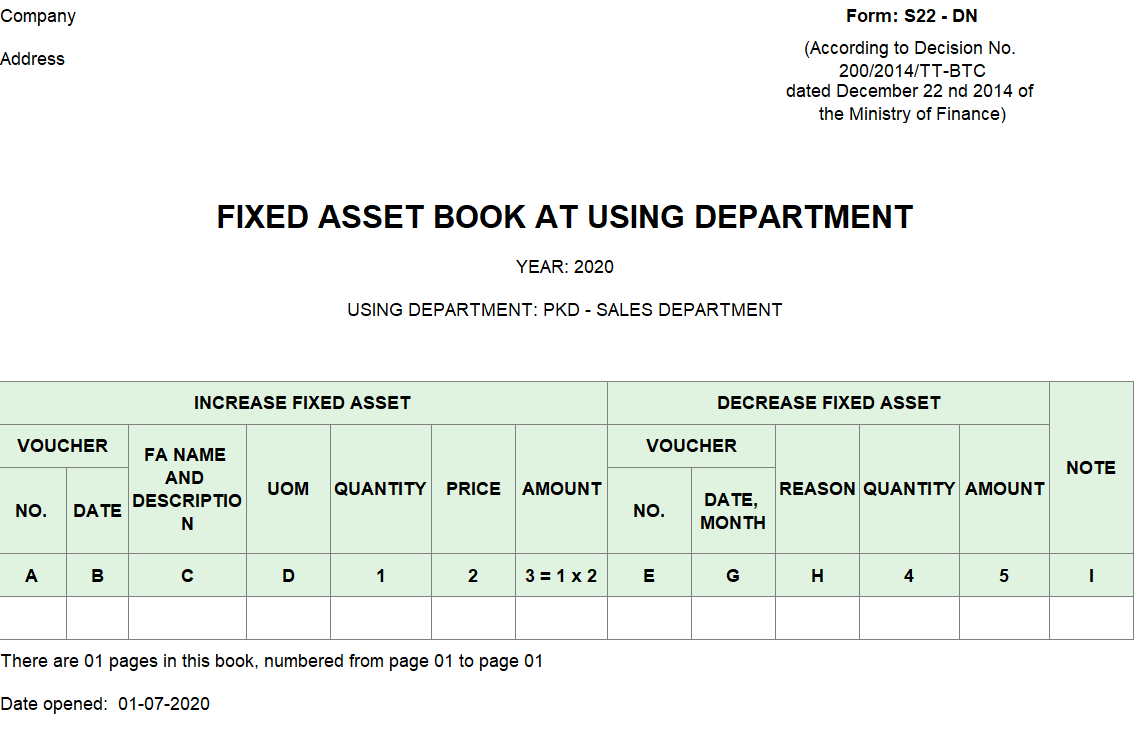Viewport: 1142px width, 746px height.
Task: Click the empty cell under column C
Action: pyautogui.click(x=187, y=618)
